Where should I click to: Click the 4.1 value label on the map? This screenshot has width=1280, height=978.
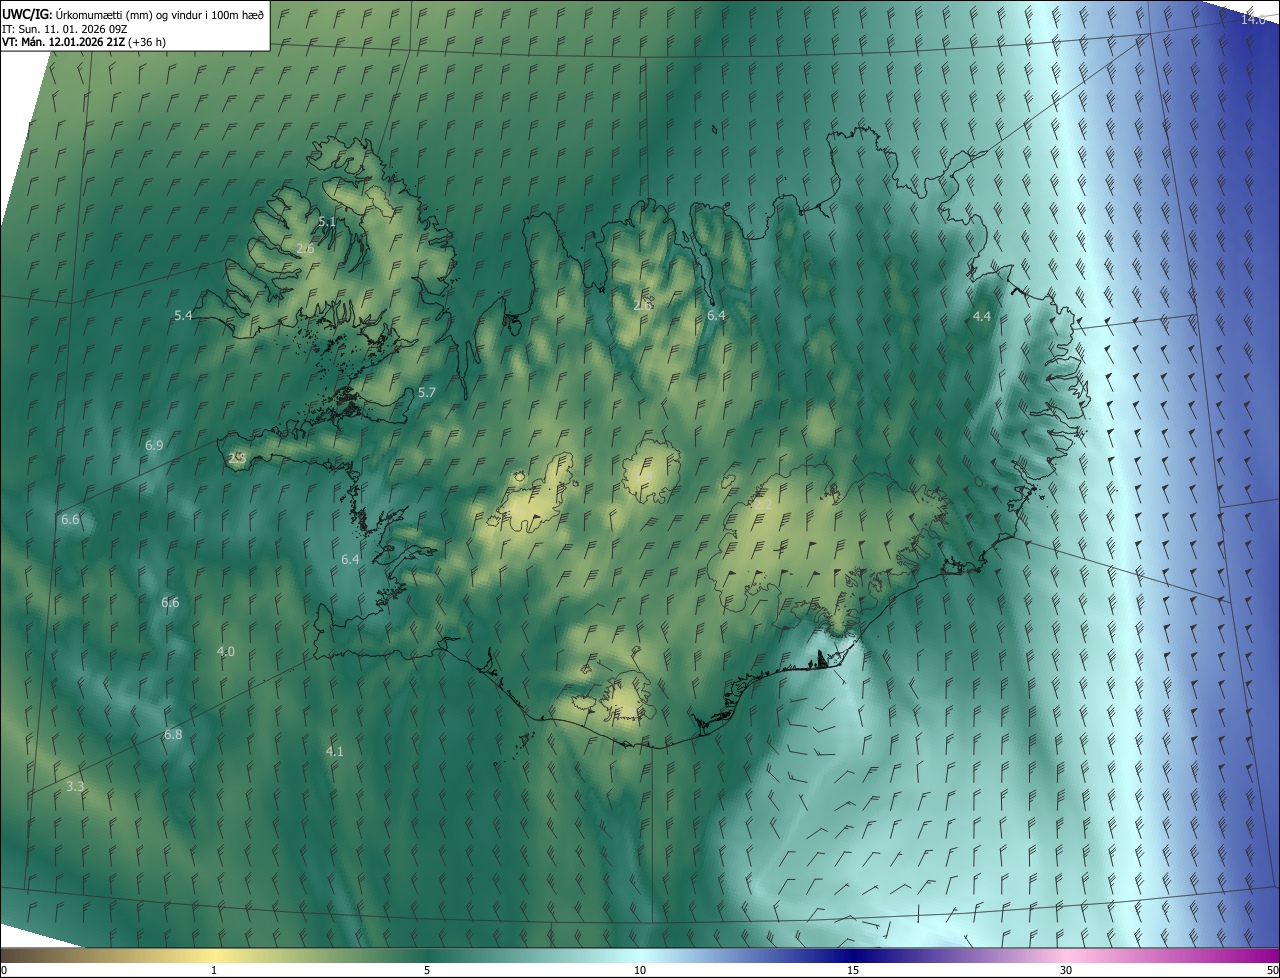point(335,750)
